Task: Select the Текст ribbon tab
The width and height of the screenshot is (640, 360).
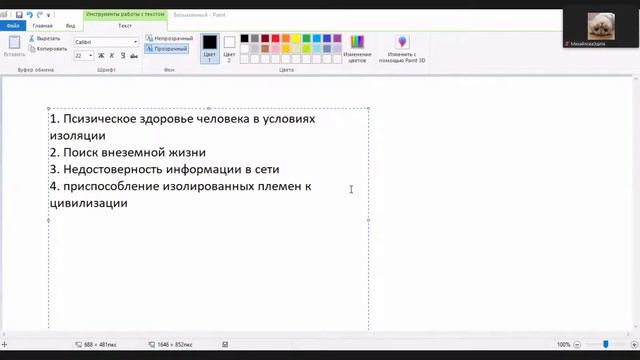Action: (125, 26)
